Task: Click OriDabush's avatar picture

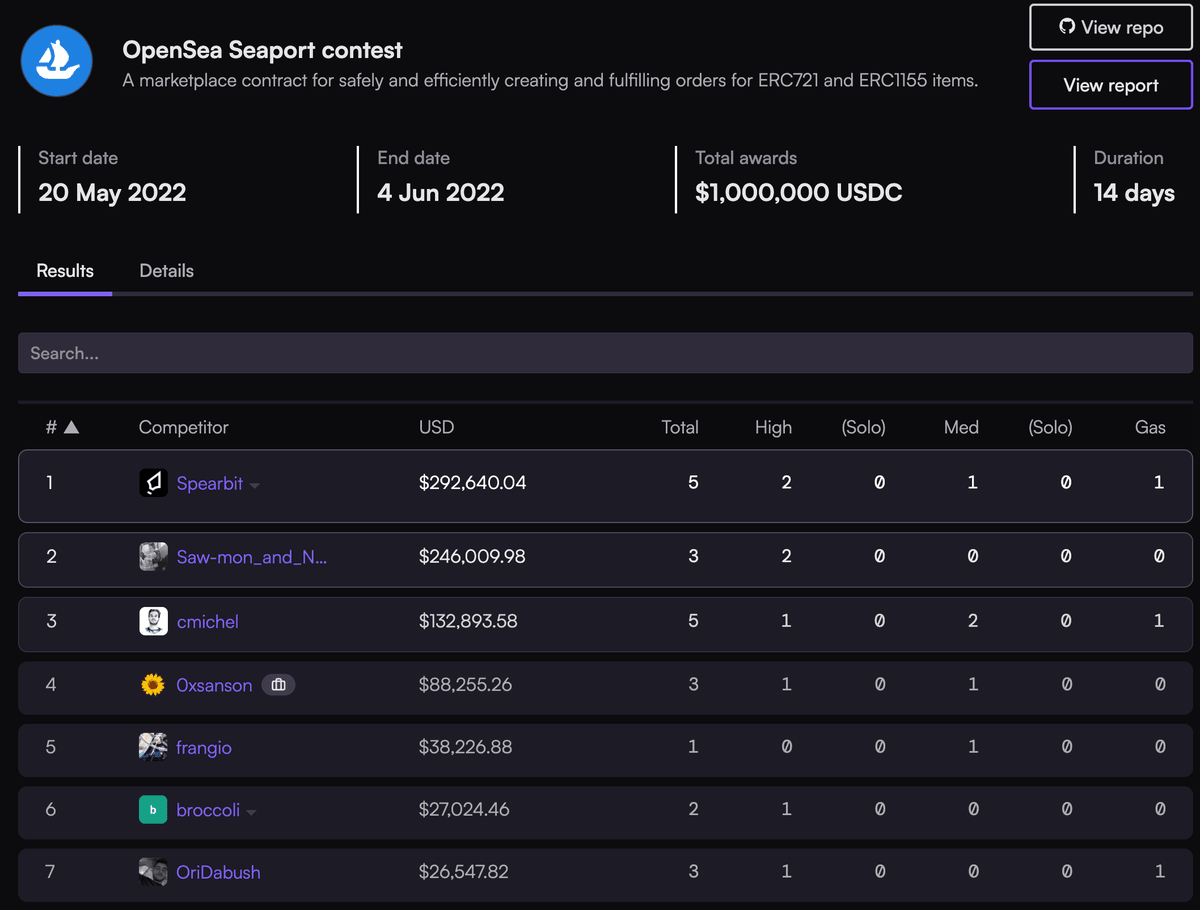Action: [x=153, y=872]
